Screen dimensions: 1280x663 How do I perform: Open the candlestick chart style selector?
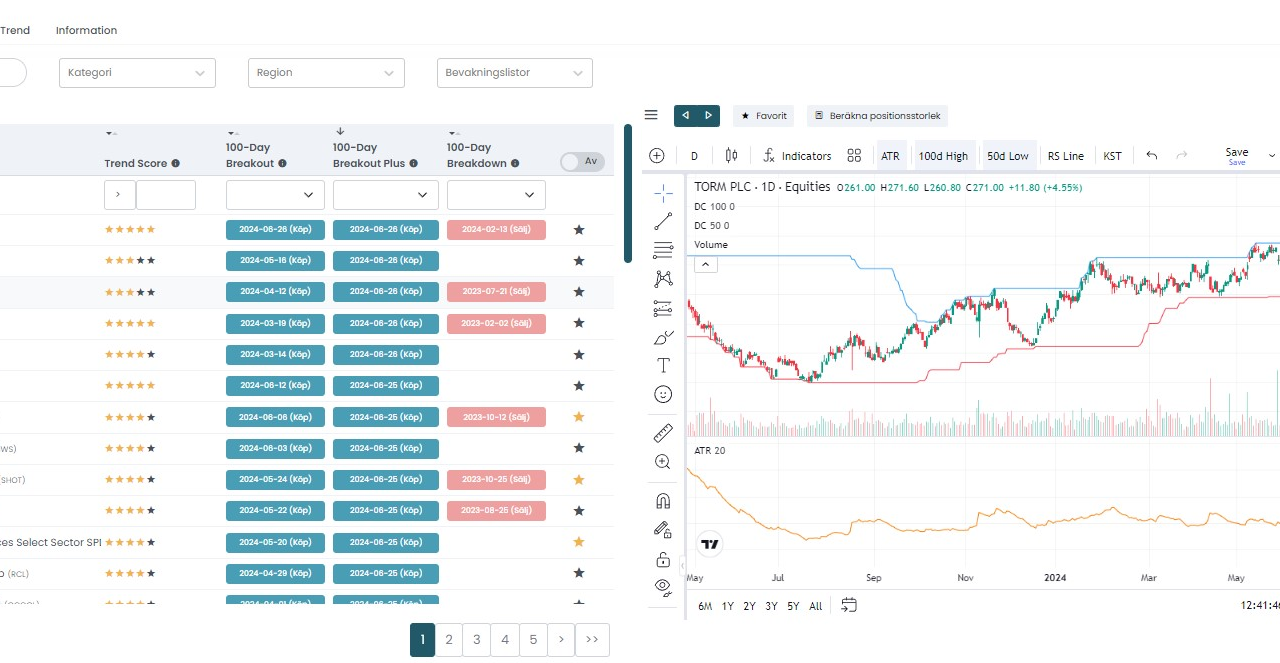[x=731, y=156]
